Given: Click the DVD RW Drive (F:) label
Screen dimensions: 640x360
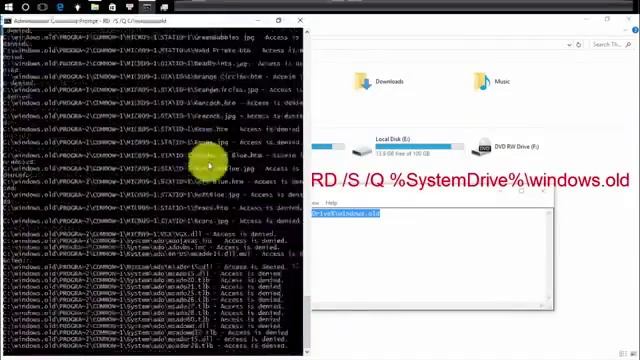Looking at the screenshot, I should [x=517, y=147].
